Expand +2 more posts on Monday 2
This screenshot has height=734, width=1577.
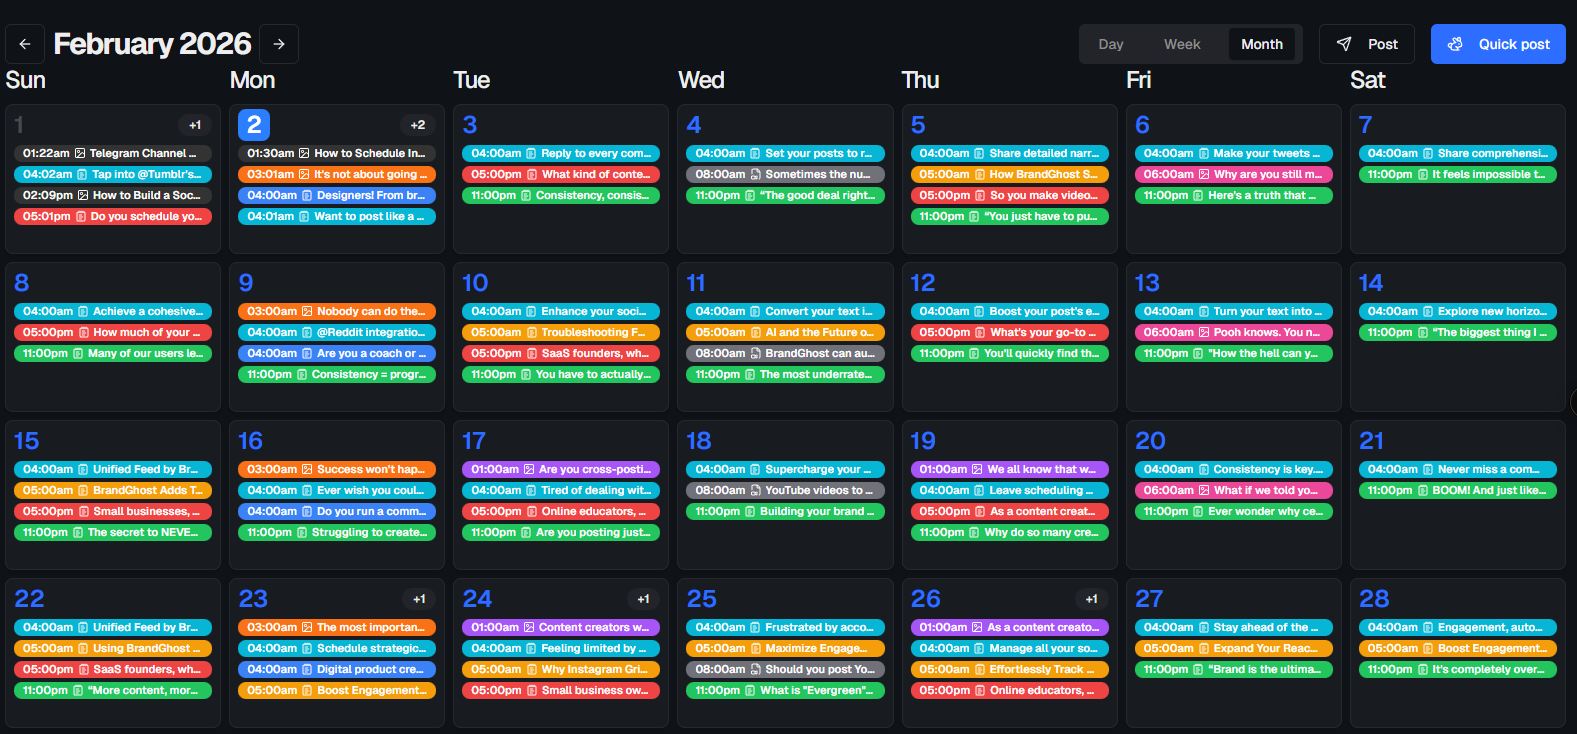418,125
